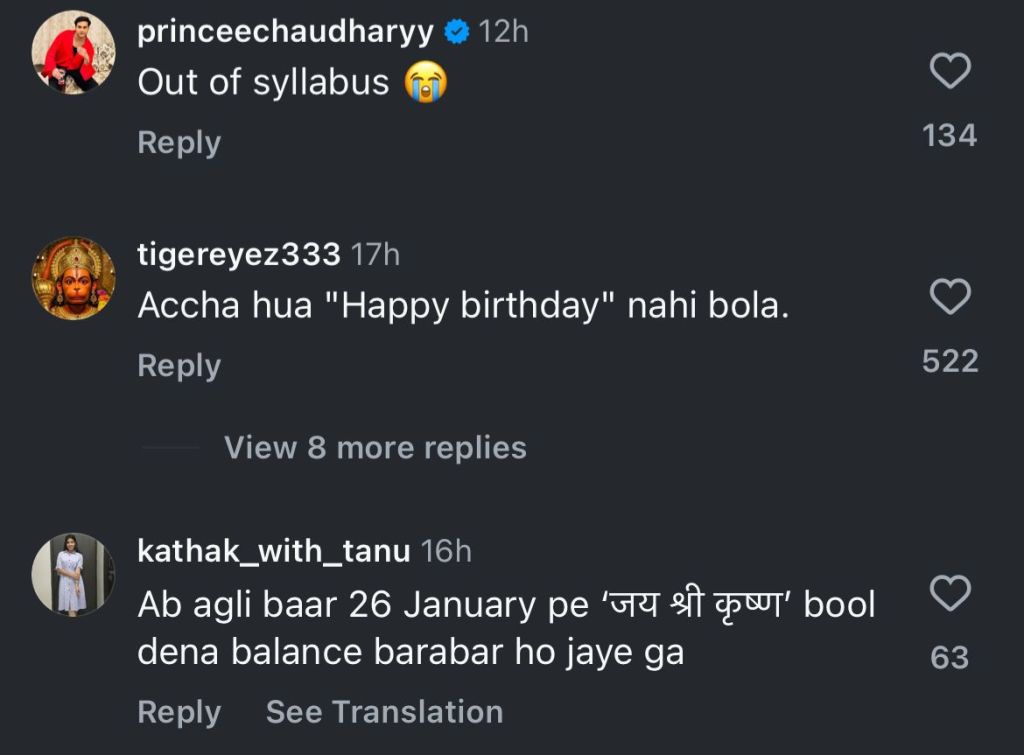1024x755 pixels.
Task: Like kathak_with_tanu's comment with heart
Action: (950, 593)
